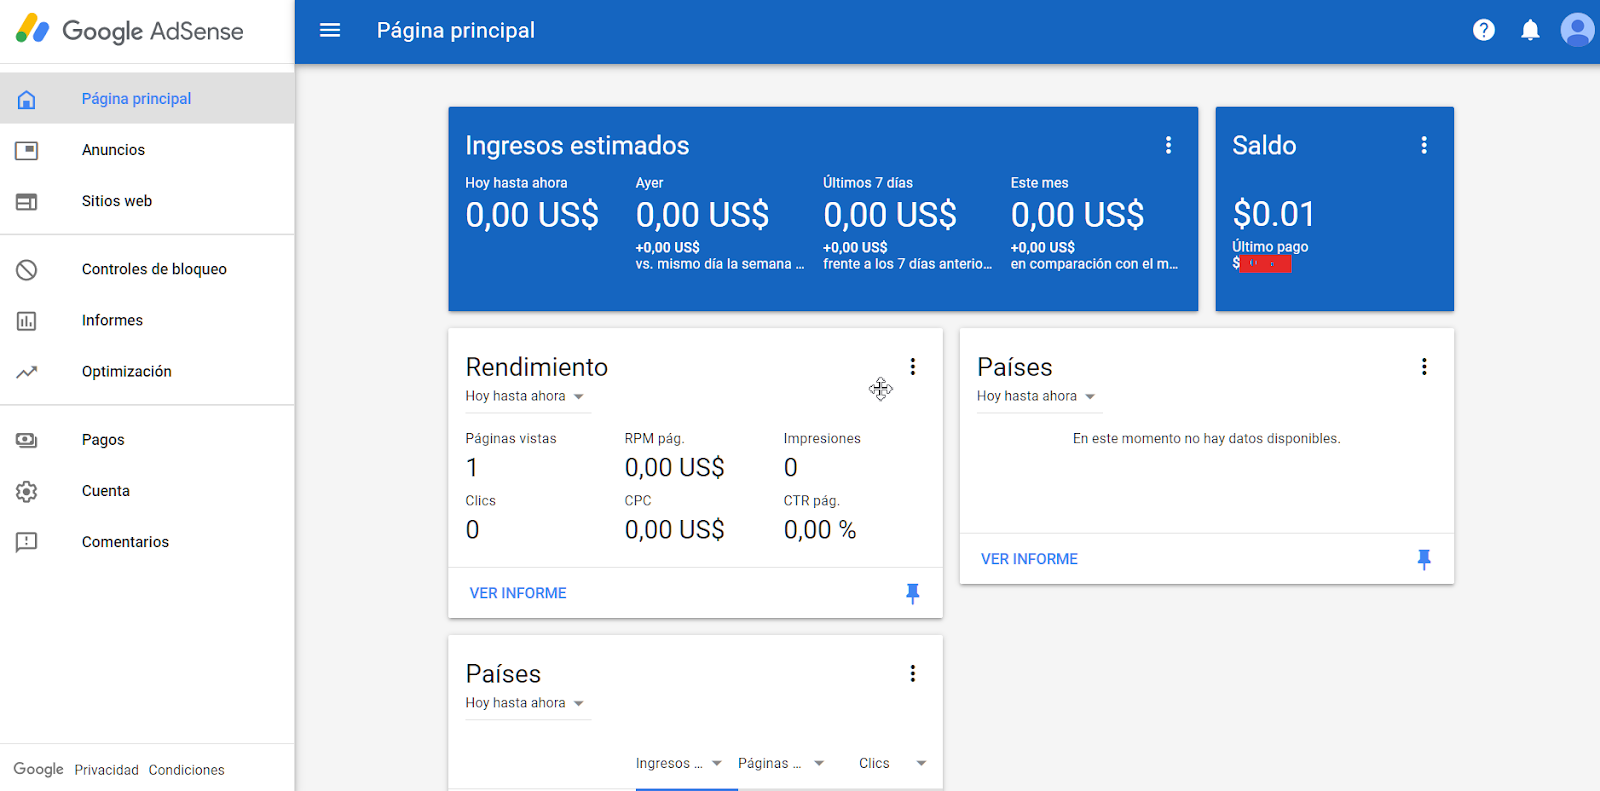Click the gear icon beside Cuenta
This screenshot has width=1600, height=791.
27,491
